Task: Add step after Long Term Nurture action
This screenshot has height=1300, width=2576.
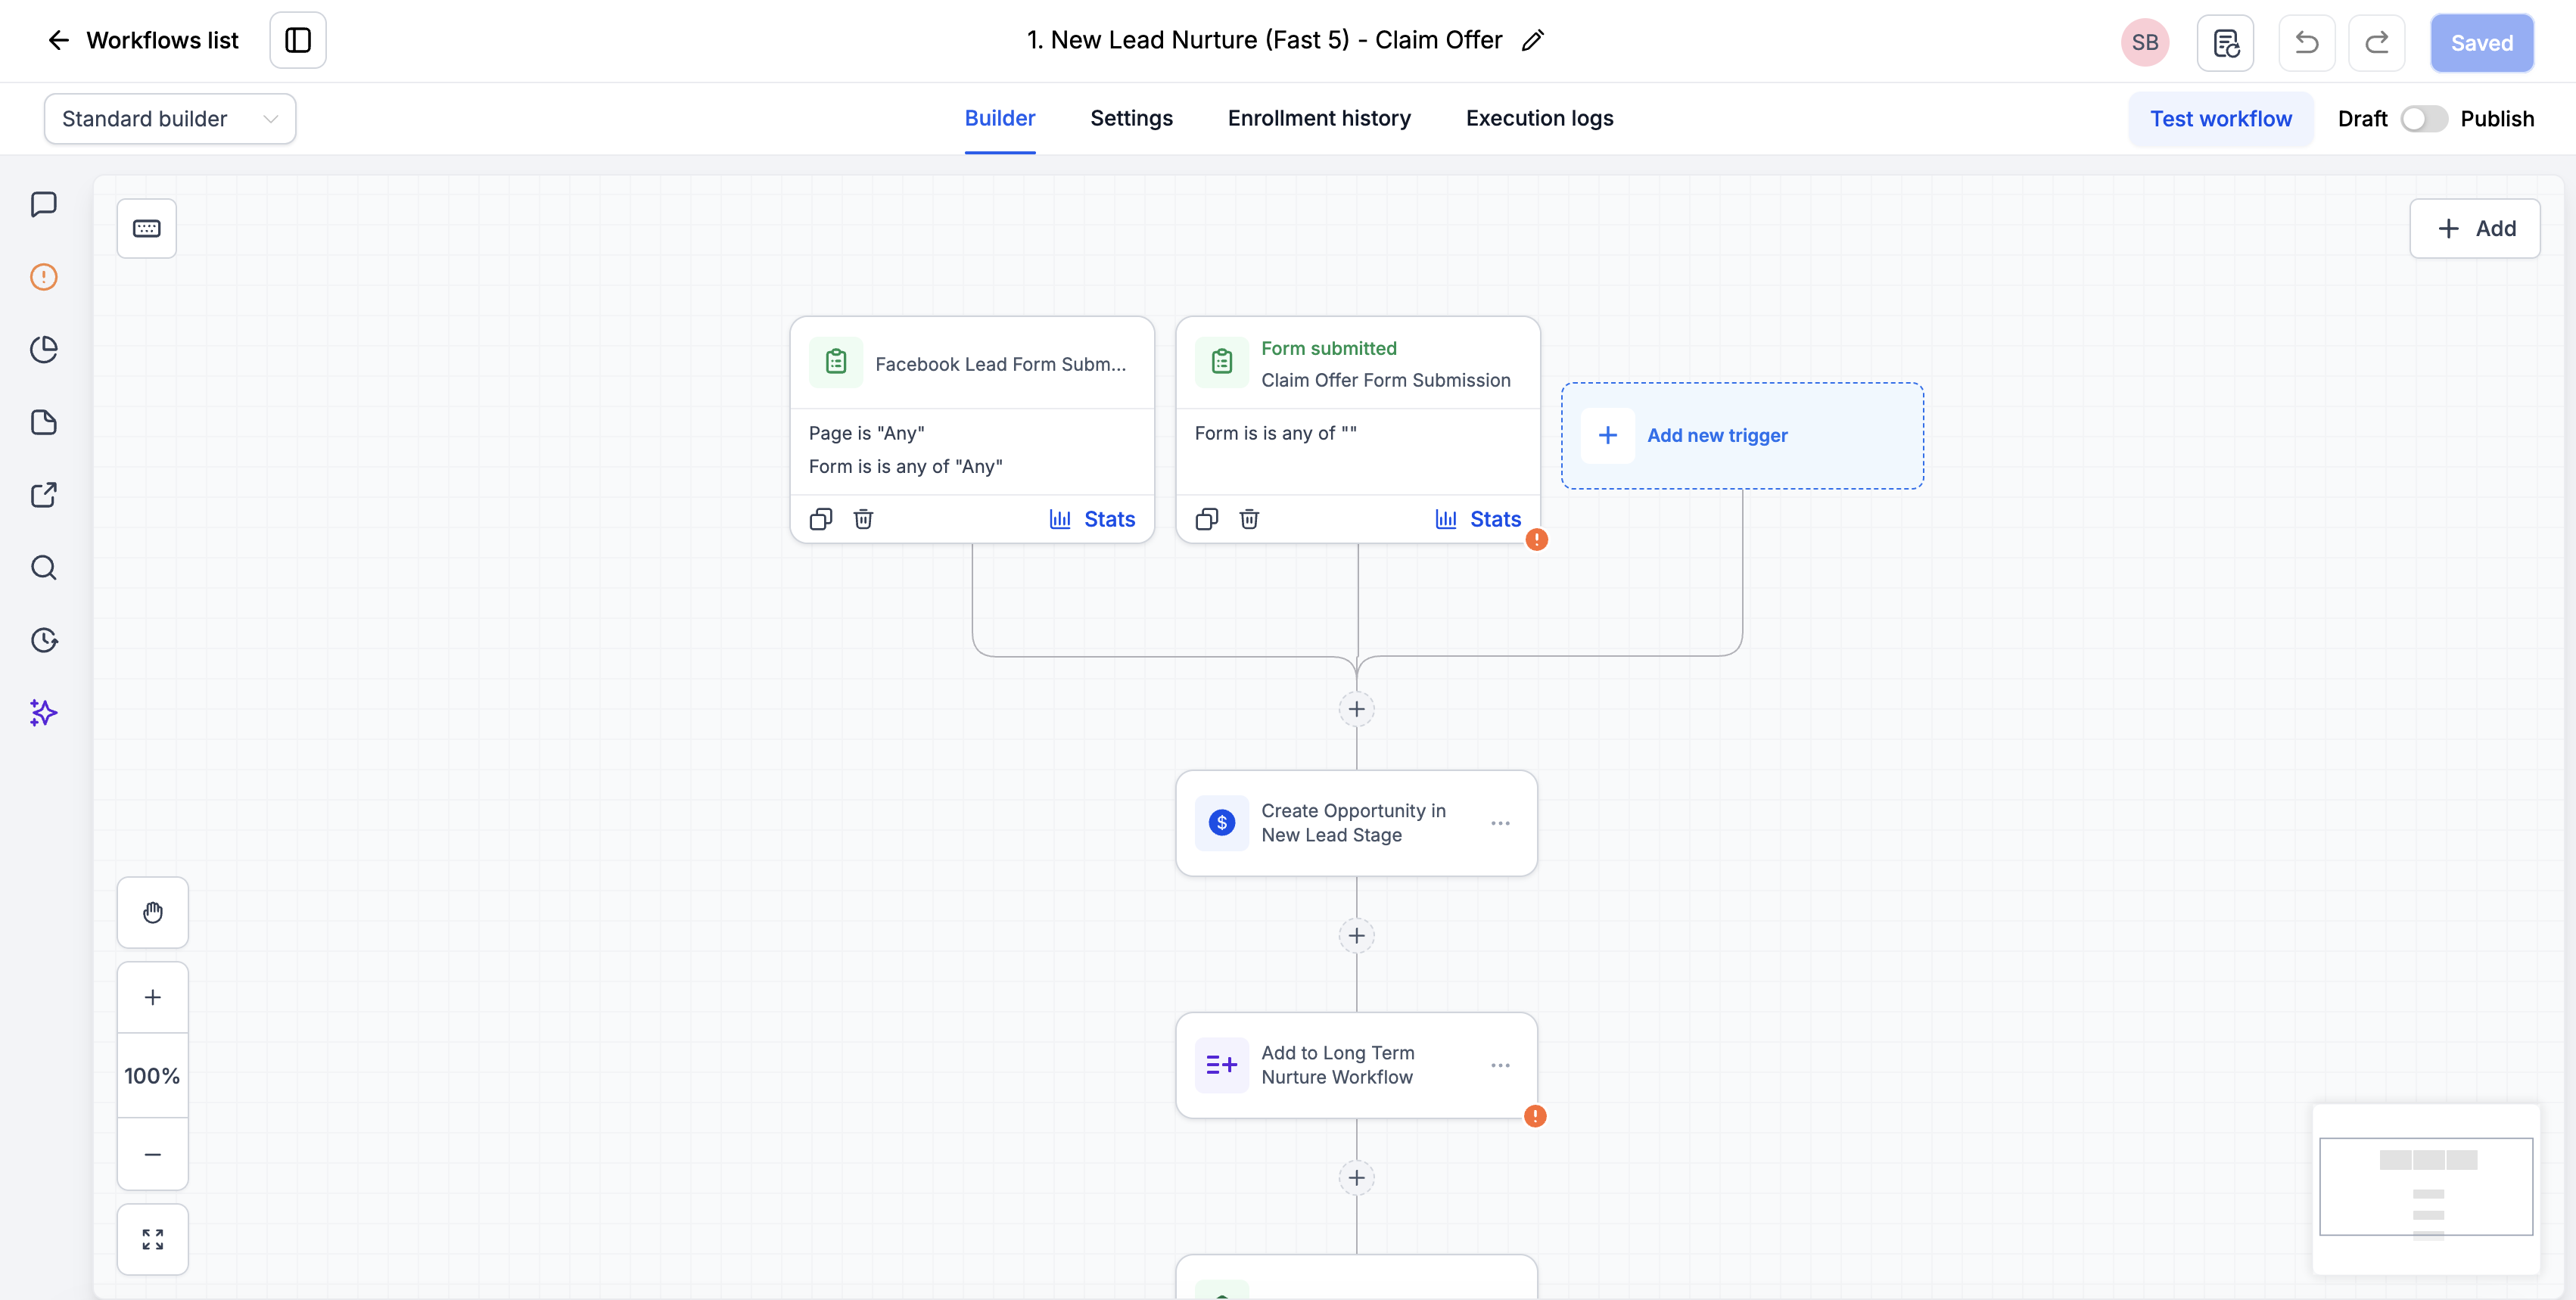Action: [1357, 1178]
